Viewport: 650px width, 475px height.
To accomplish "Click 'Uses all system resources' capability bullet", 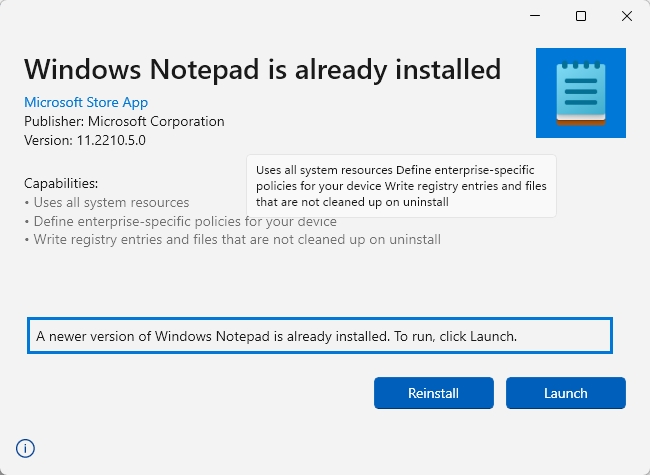I will click(107, 202).
